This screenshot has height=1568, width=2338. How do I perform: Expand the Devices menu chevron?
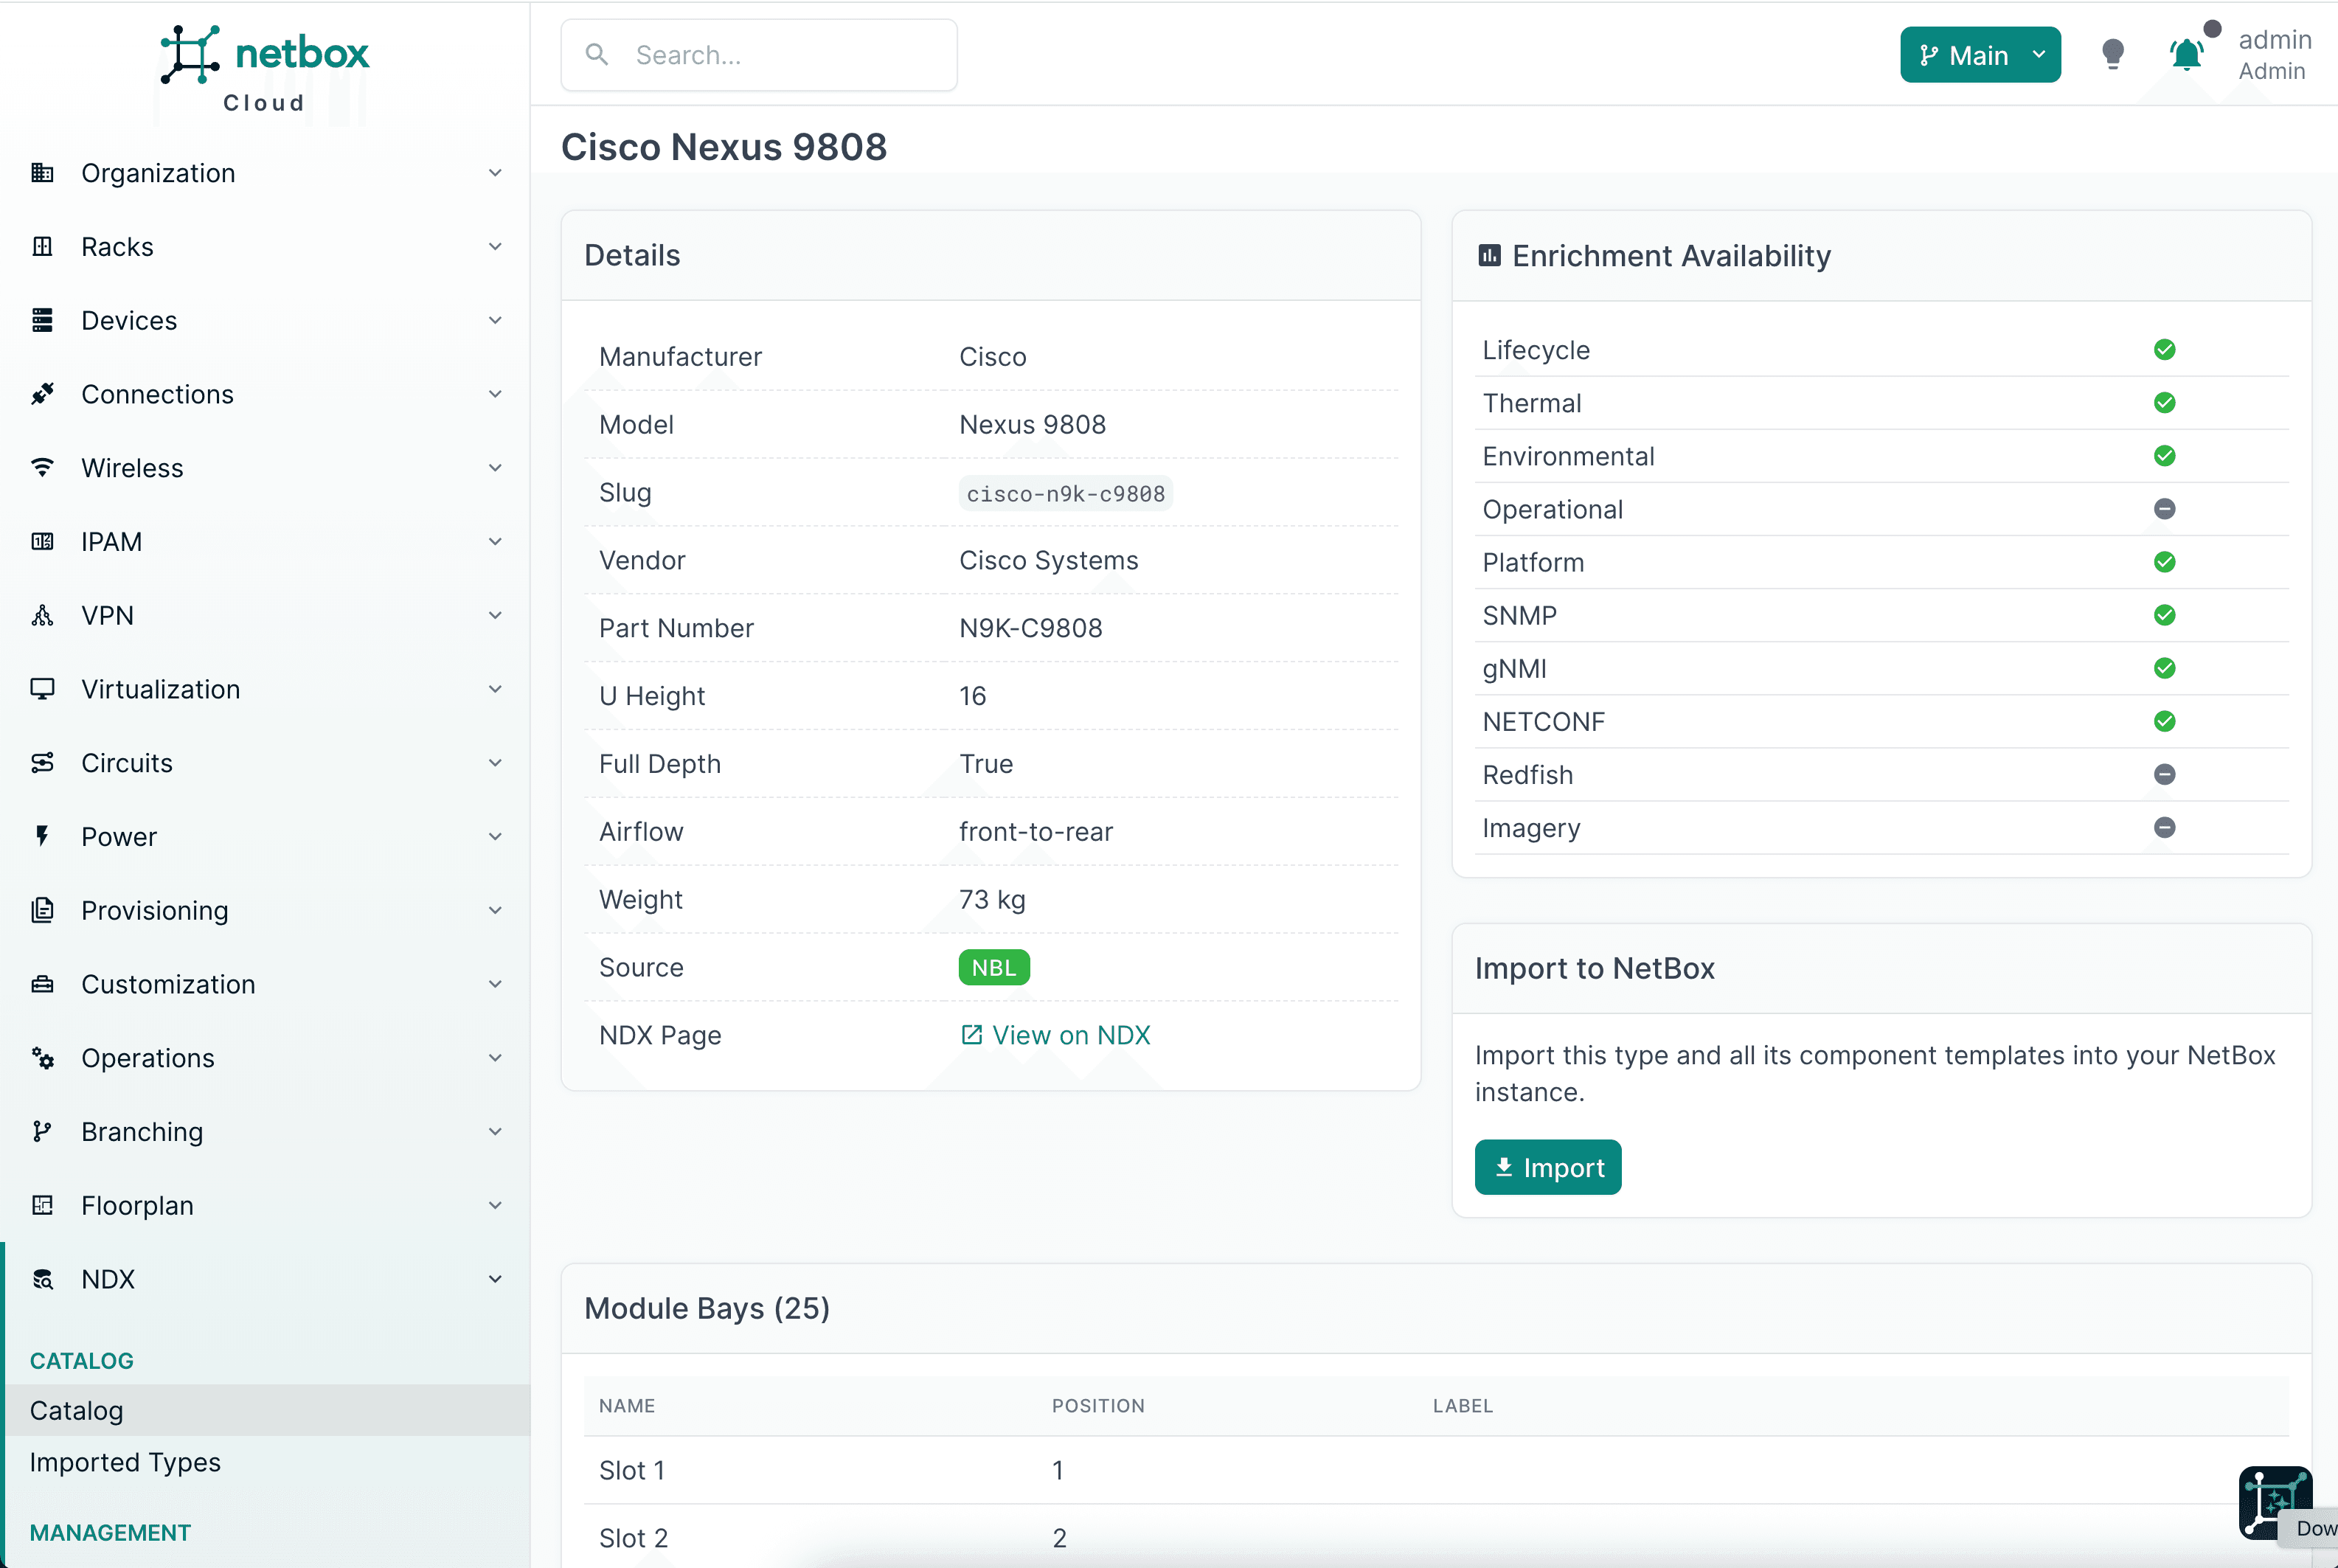click(495, 320)
